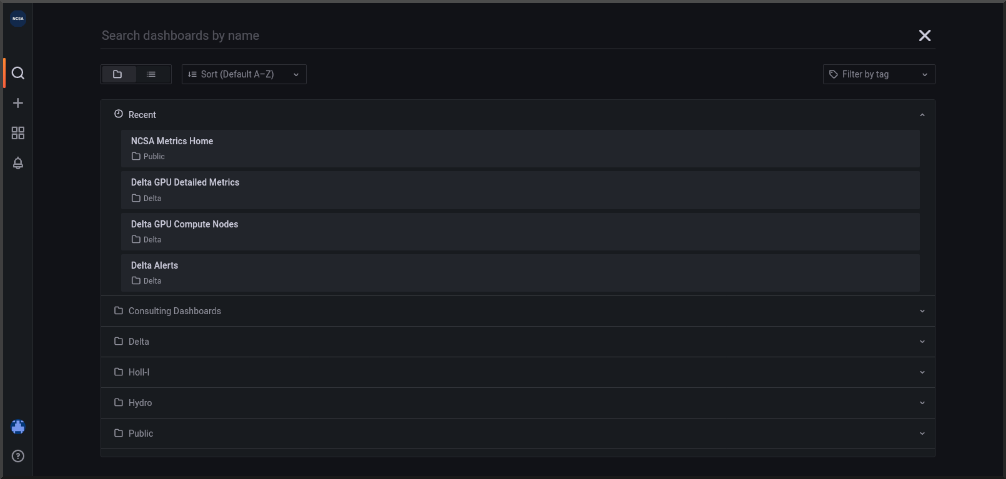Open the Filter by tag dropdown
The width and height of the screenshot is (1006, 479).
[x=879, y=74]
